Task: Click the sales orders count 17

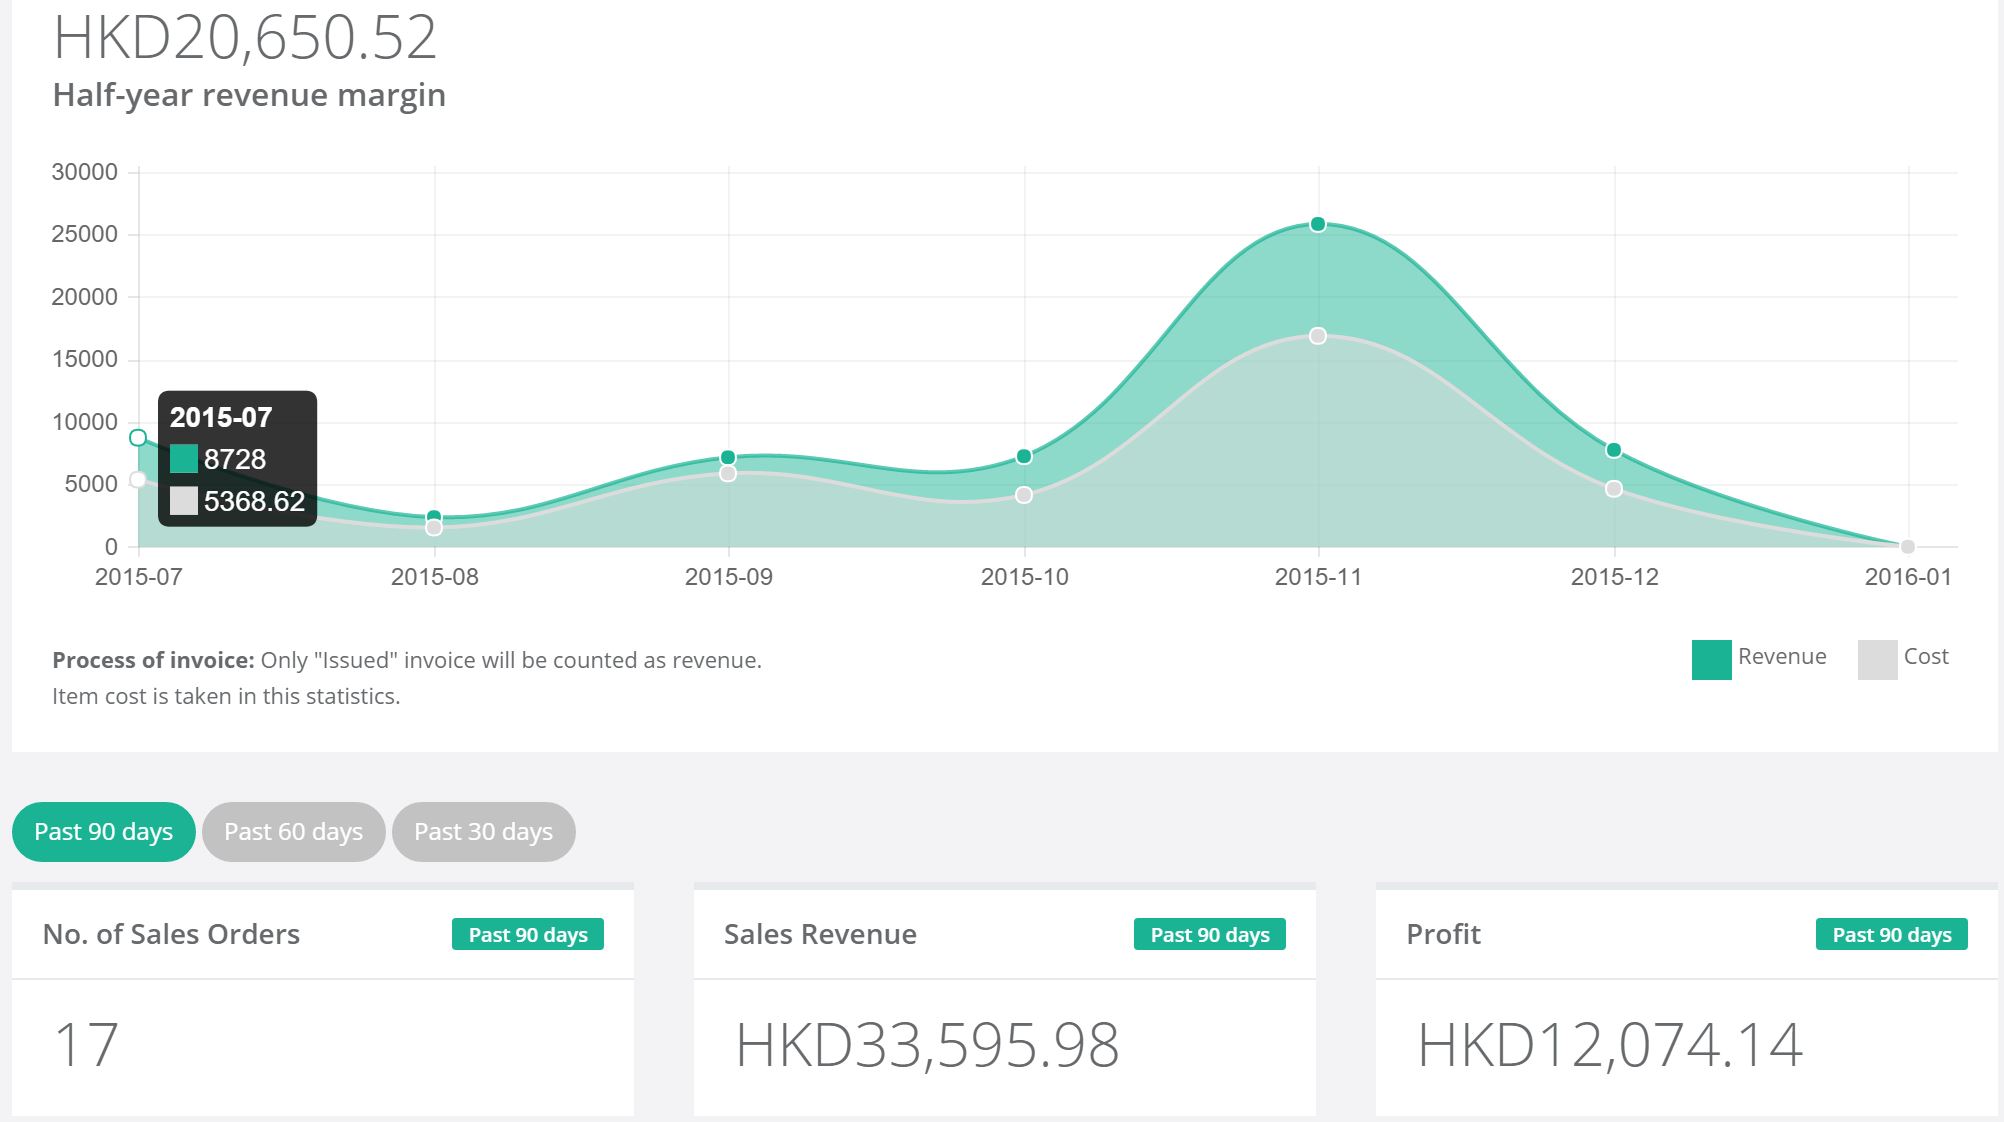Action: click(87, 1045)
